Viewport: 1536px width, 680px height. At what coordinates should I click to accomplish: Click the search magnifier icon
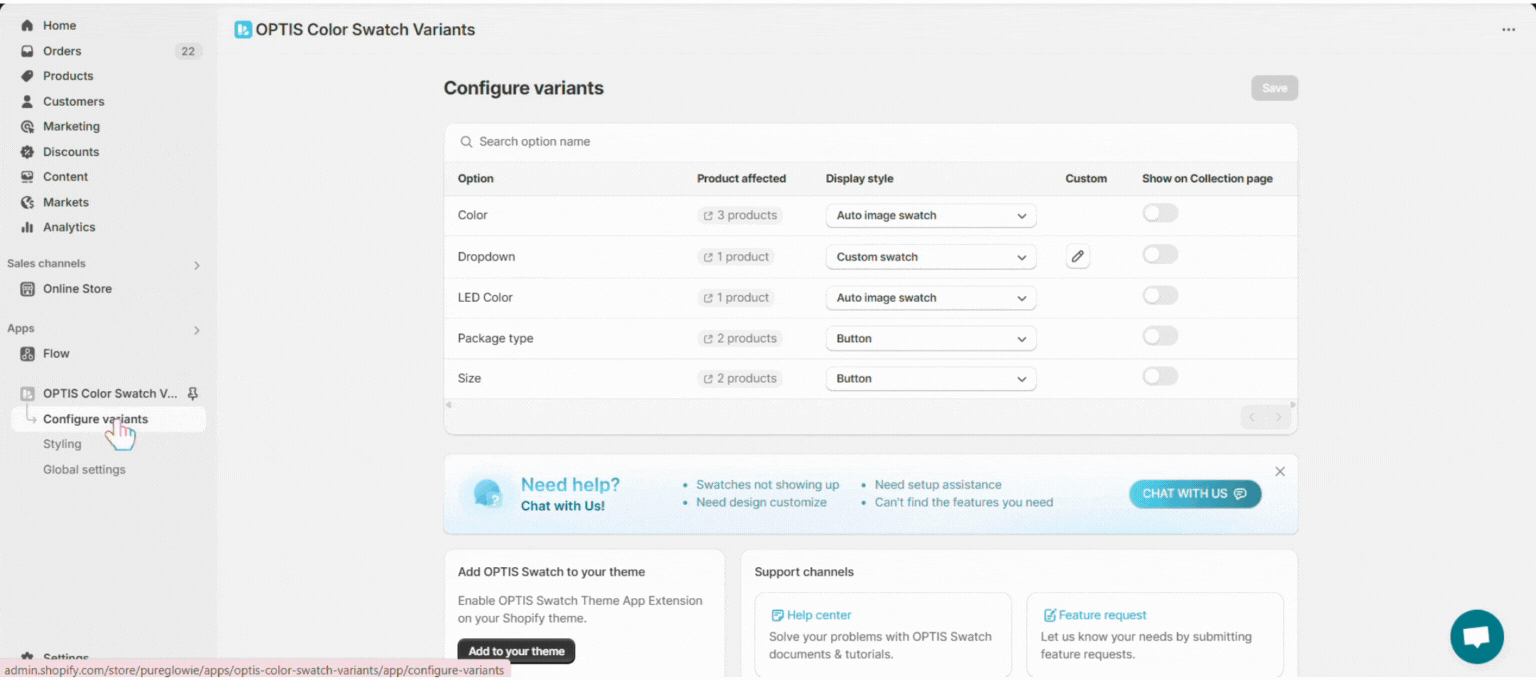(x=466, y=142)
